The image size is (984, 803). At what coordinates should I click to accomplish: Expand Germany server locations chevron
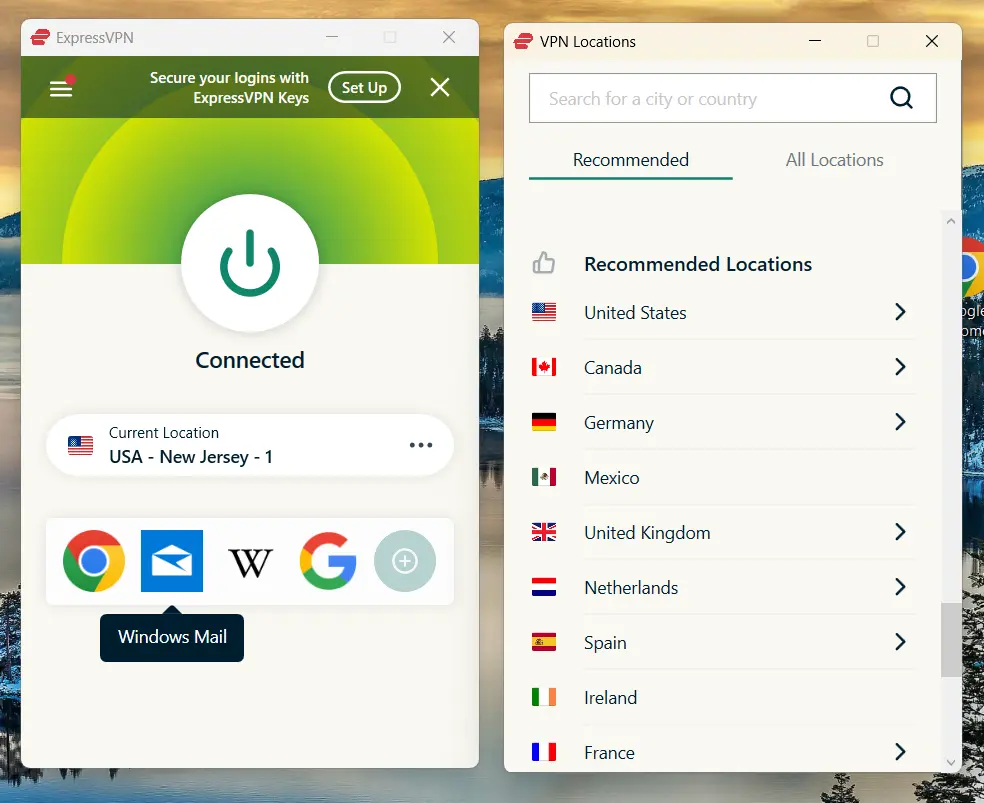coord(900,422)
